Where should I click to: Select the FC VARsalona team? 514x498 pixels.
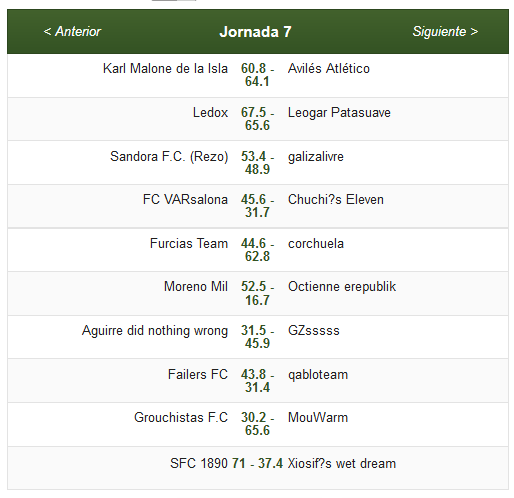point(185,200)
